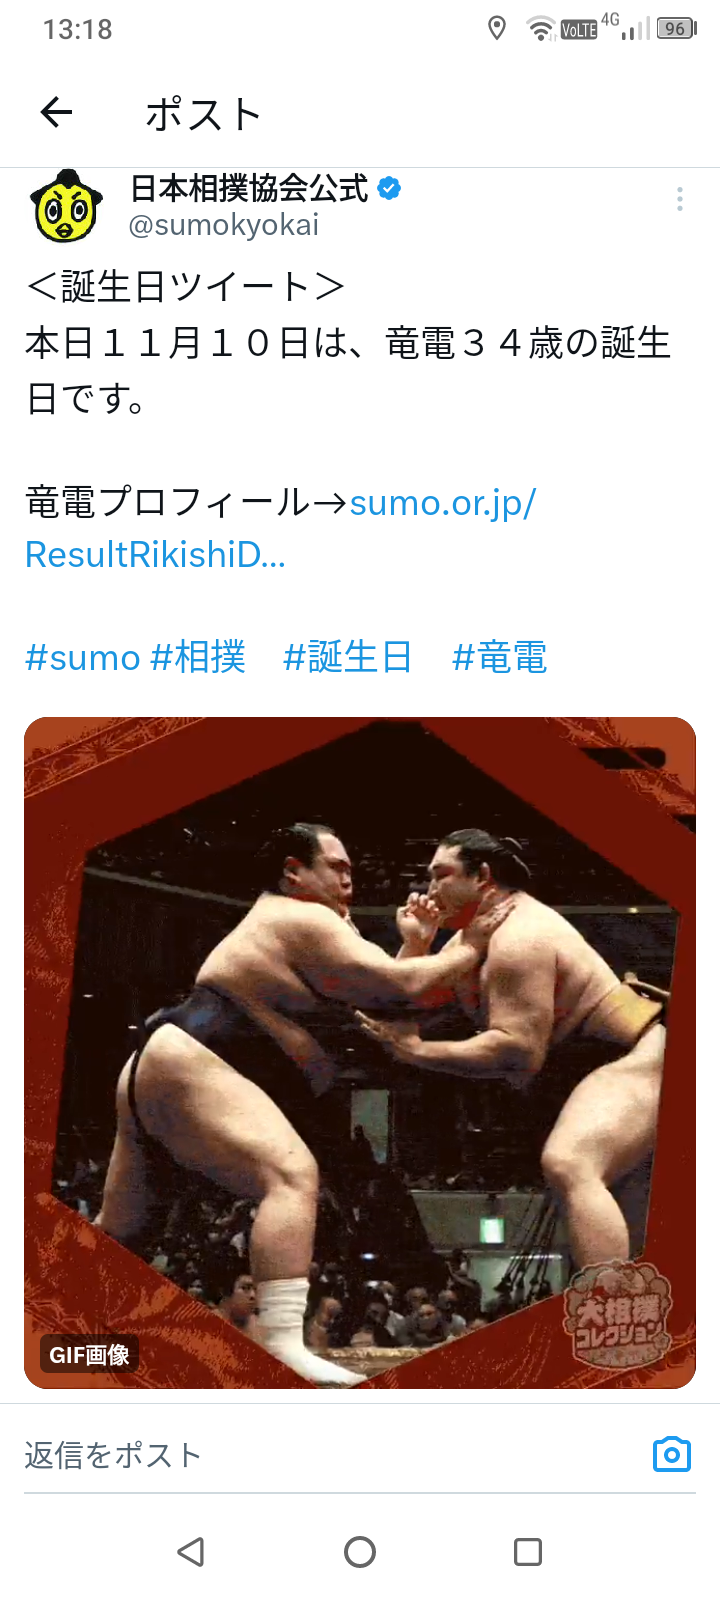Viewport: 720px width, 1600px height.
Task: Tap the battery indicator in status bar
Action: tap(676, 29)
